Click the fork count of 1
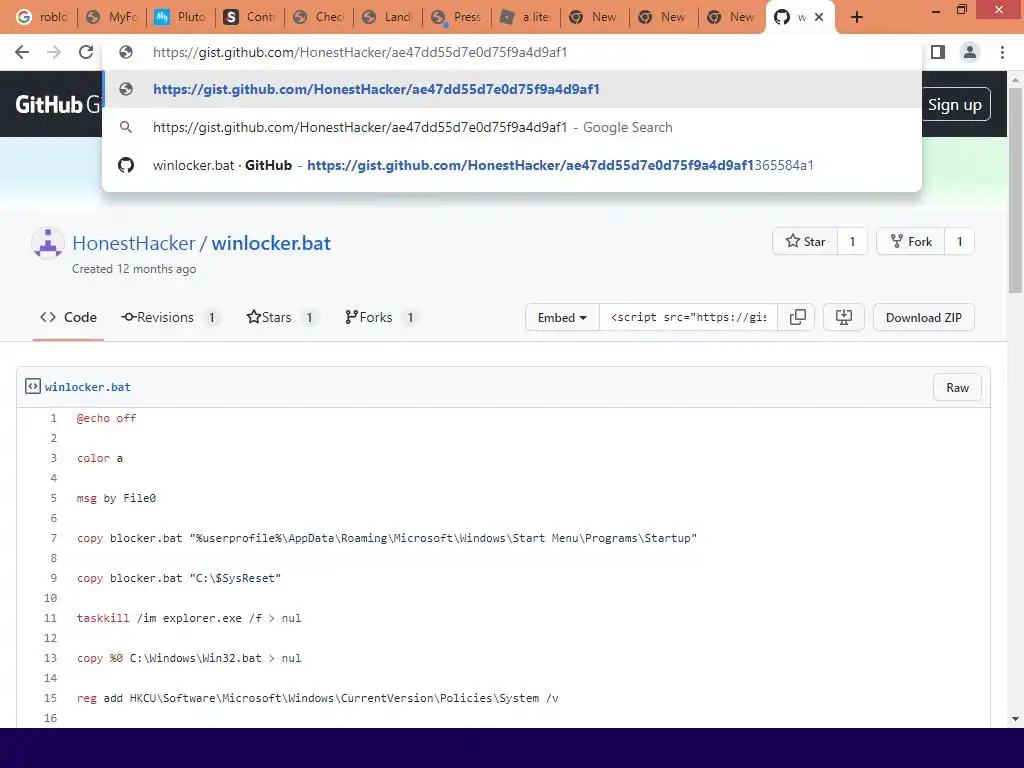 (x=959, y=242)
